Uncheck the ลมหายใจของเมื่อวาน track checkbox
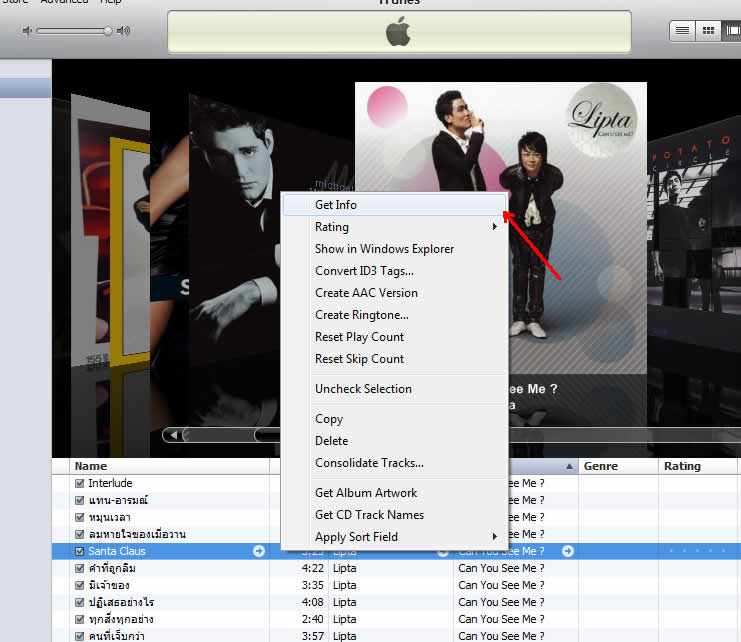 [79, 534]
